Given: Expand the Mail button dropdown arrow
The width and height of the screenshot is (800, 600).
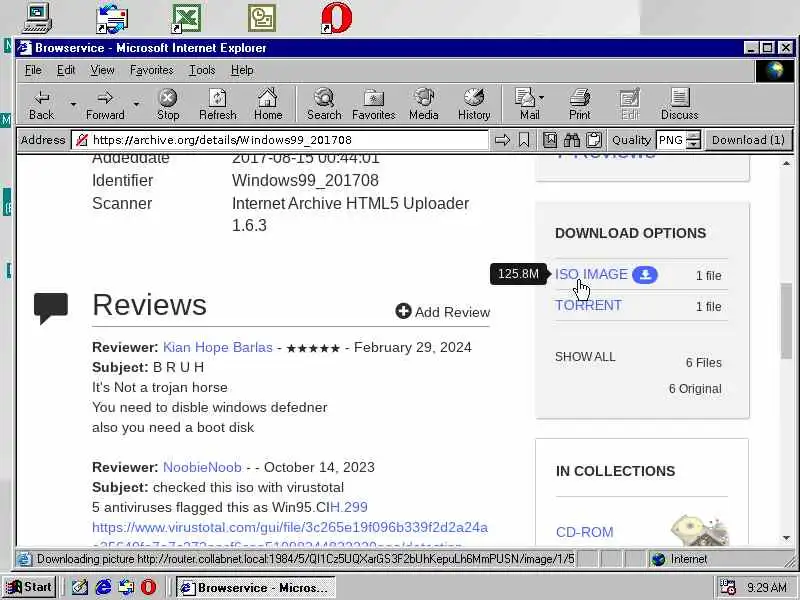Looking at the screenshot, I should coord(541,97).
